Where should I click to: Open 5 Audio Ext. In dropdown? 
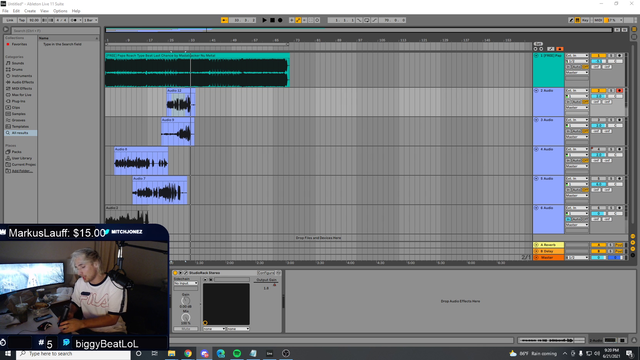pos(577,179)
